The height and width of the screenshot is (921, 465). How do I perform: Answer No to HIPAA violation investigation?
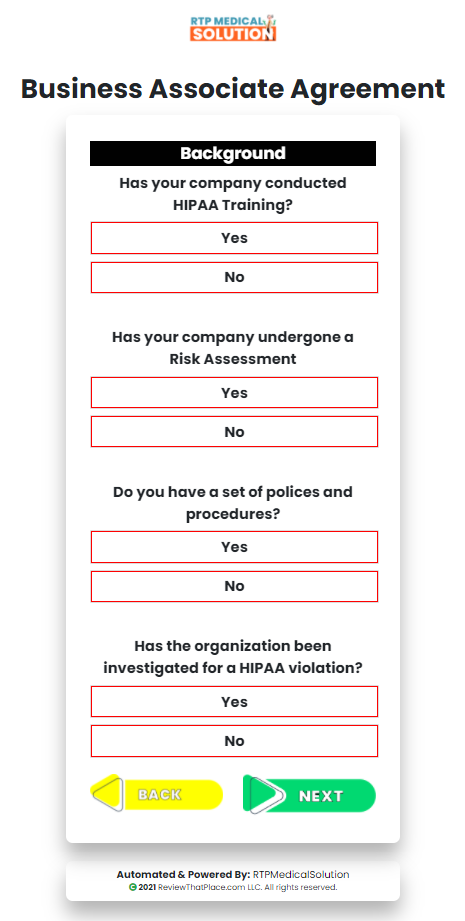[x=234, y=741]
